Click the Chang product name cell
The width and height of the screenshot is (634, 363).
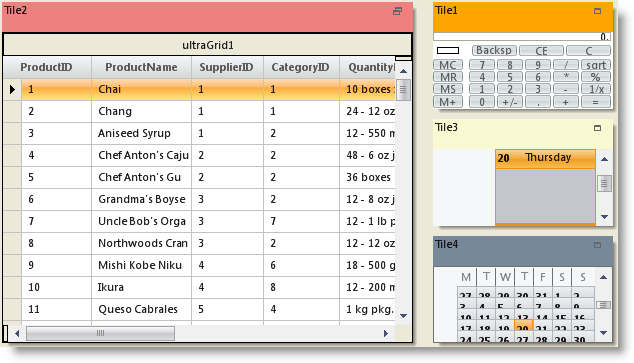tap(142, 111)
